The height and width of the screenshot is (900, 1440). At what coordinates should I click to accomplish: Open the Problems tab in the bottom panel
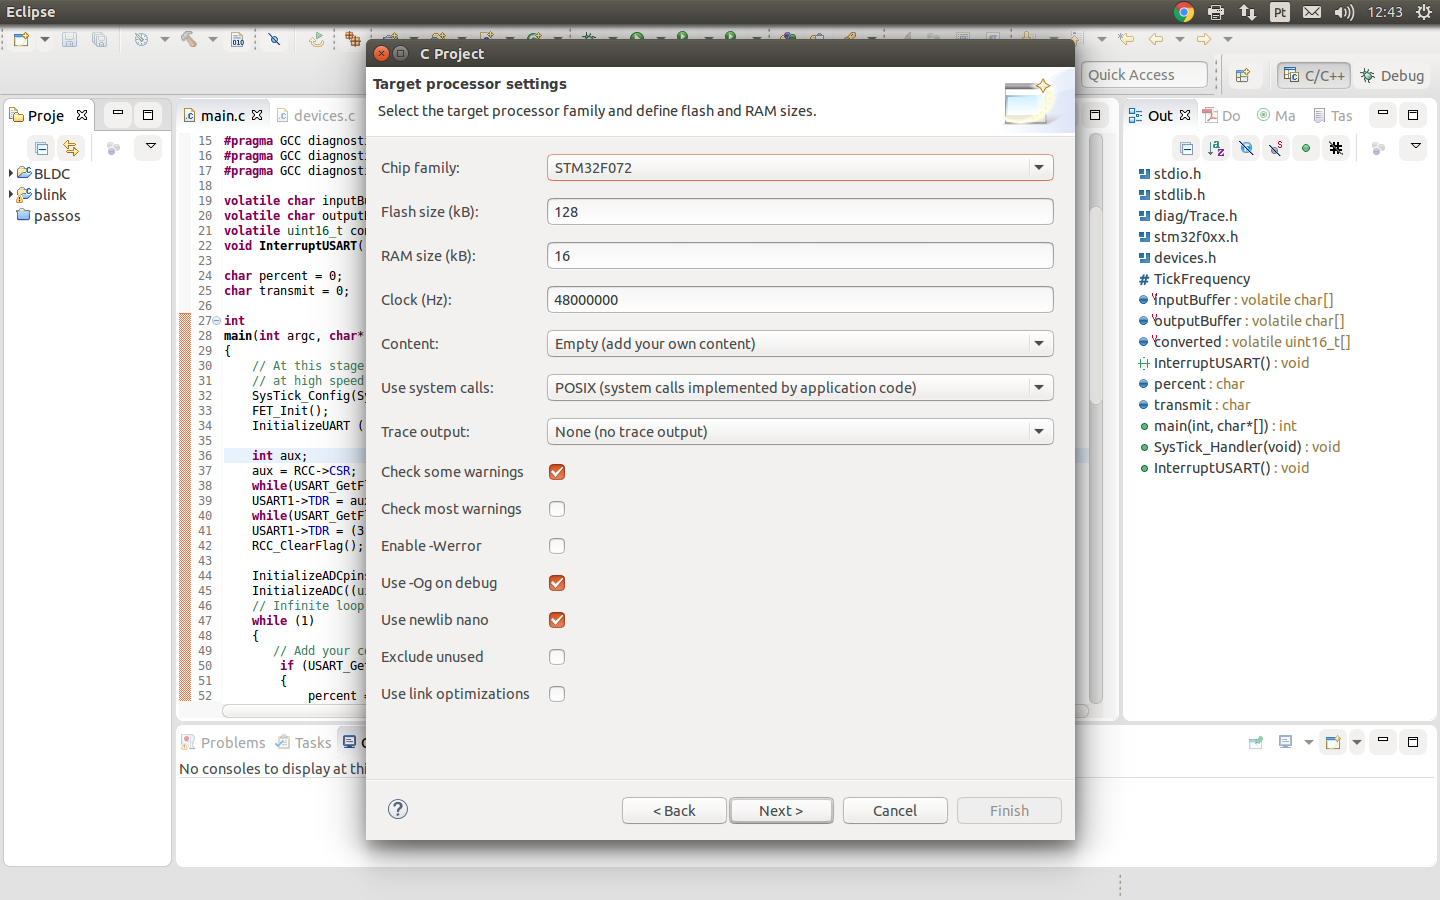coord(223,742)
